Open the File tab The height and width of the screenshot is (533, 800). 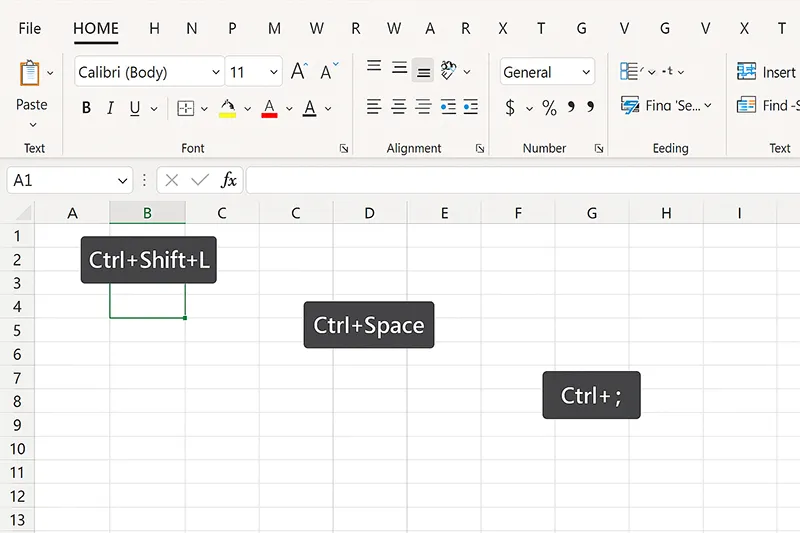point(30,29)
